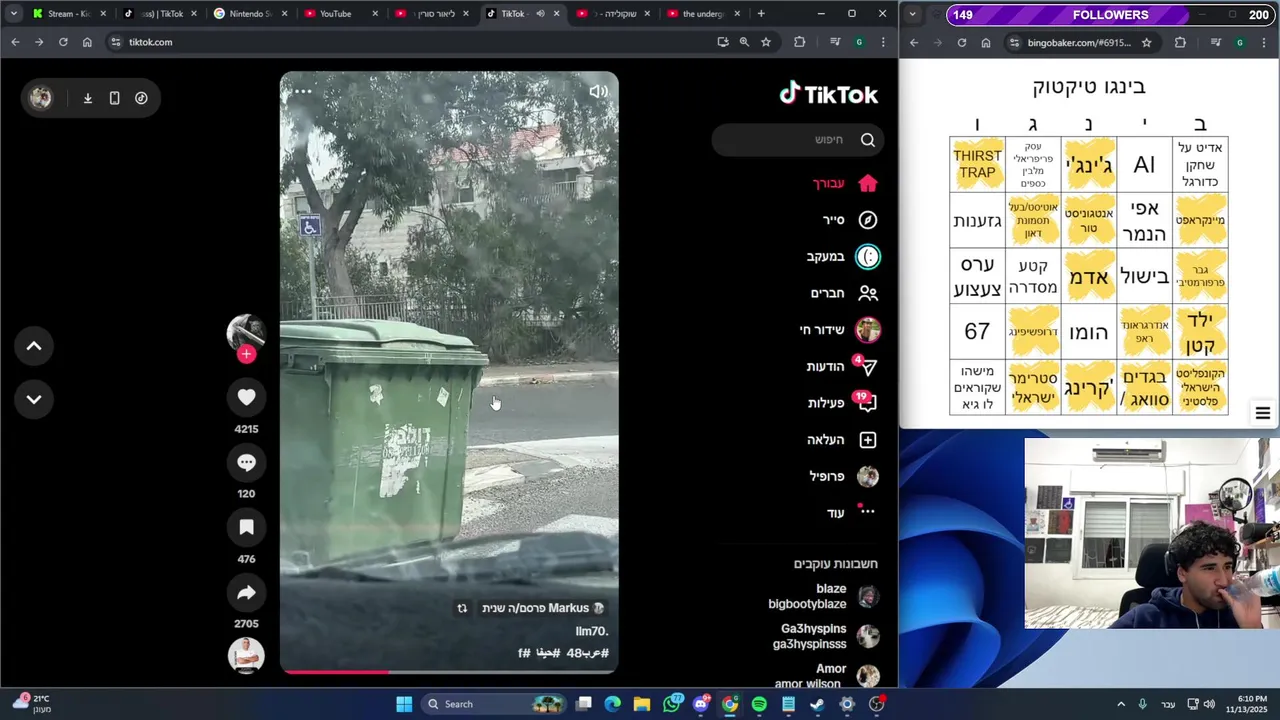Viewport: 1280px width, 720px height.
Task: Follow the creator via red plus badge
Action: [x=246, y=354]
